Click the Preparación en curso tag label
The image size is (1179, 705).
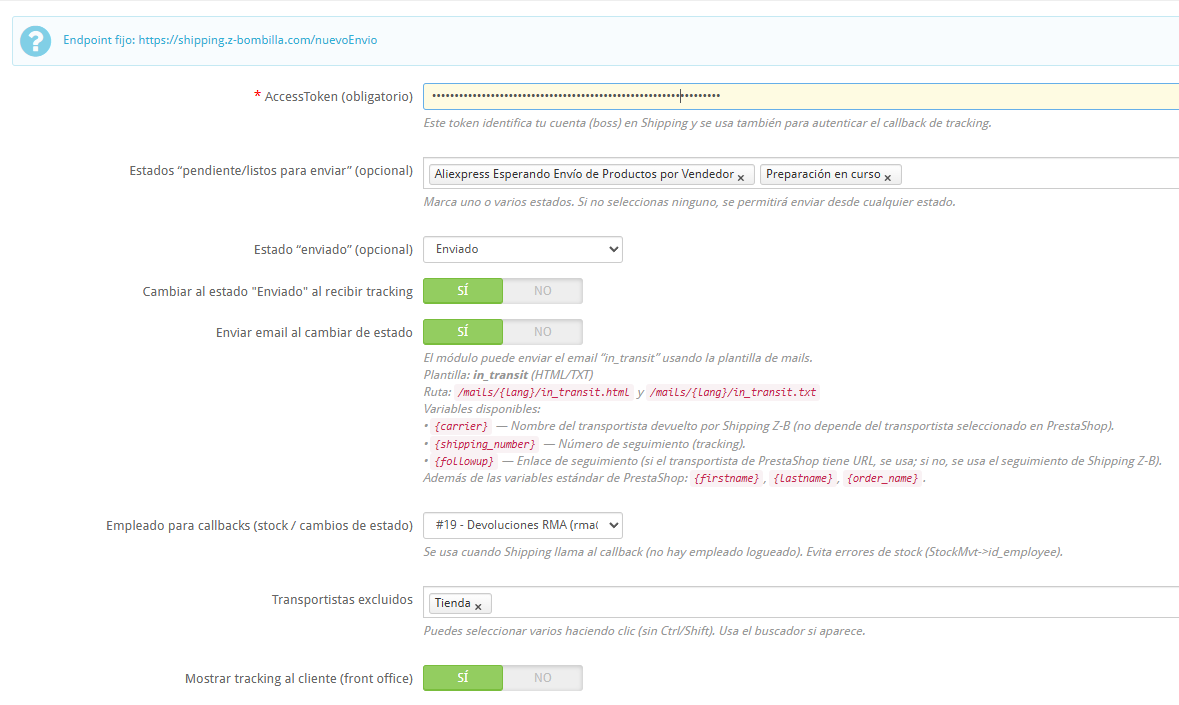pyautogui.click(x=823, y=174)
